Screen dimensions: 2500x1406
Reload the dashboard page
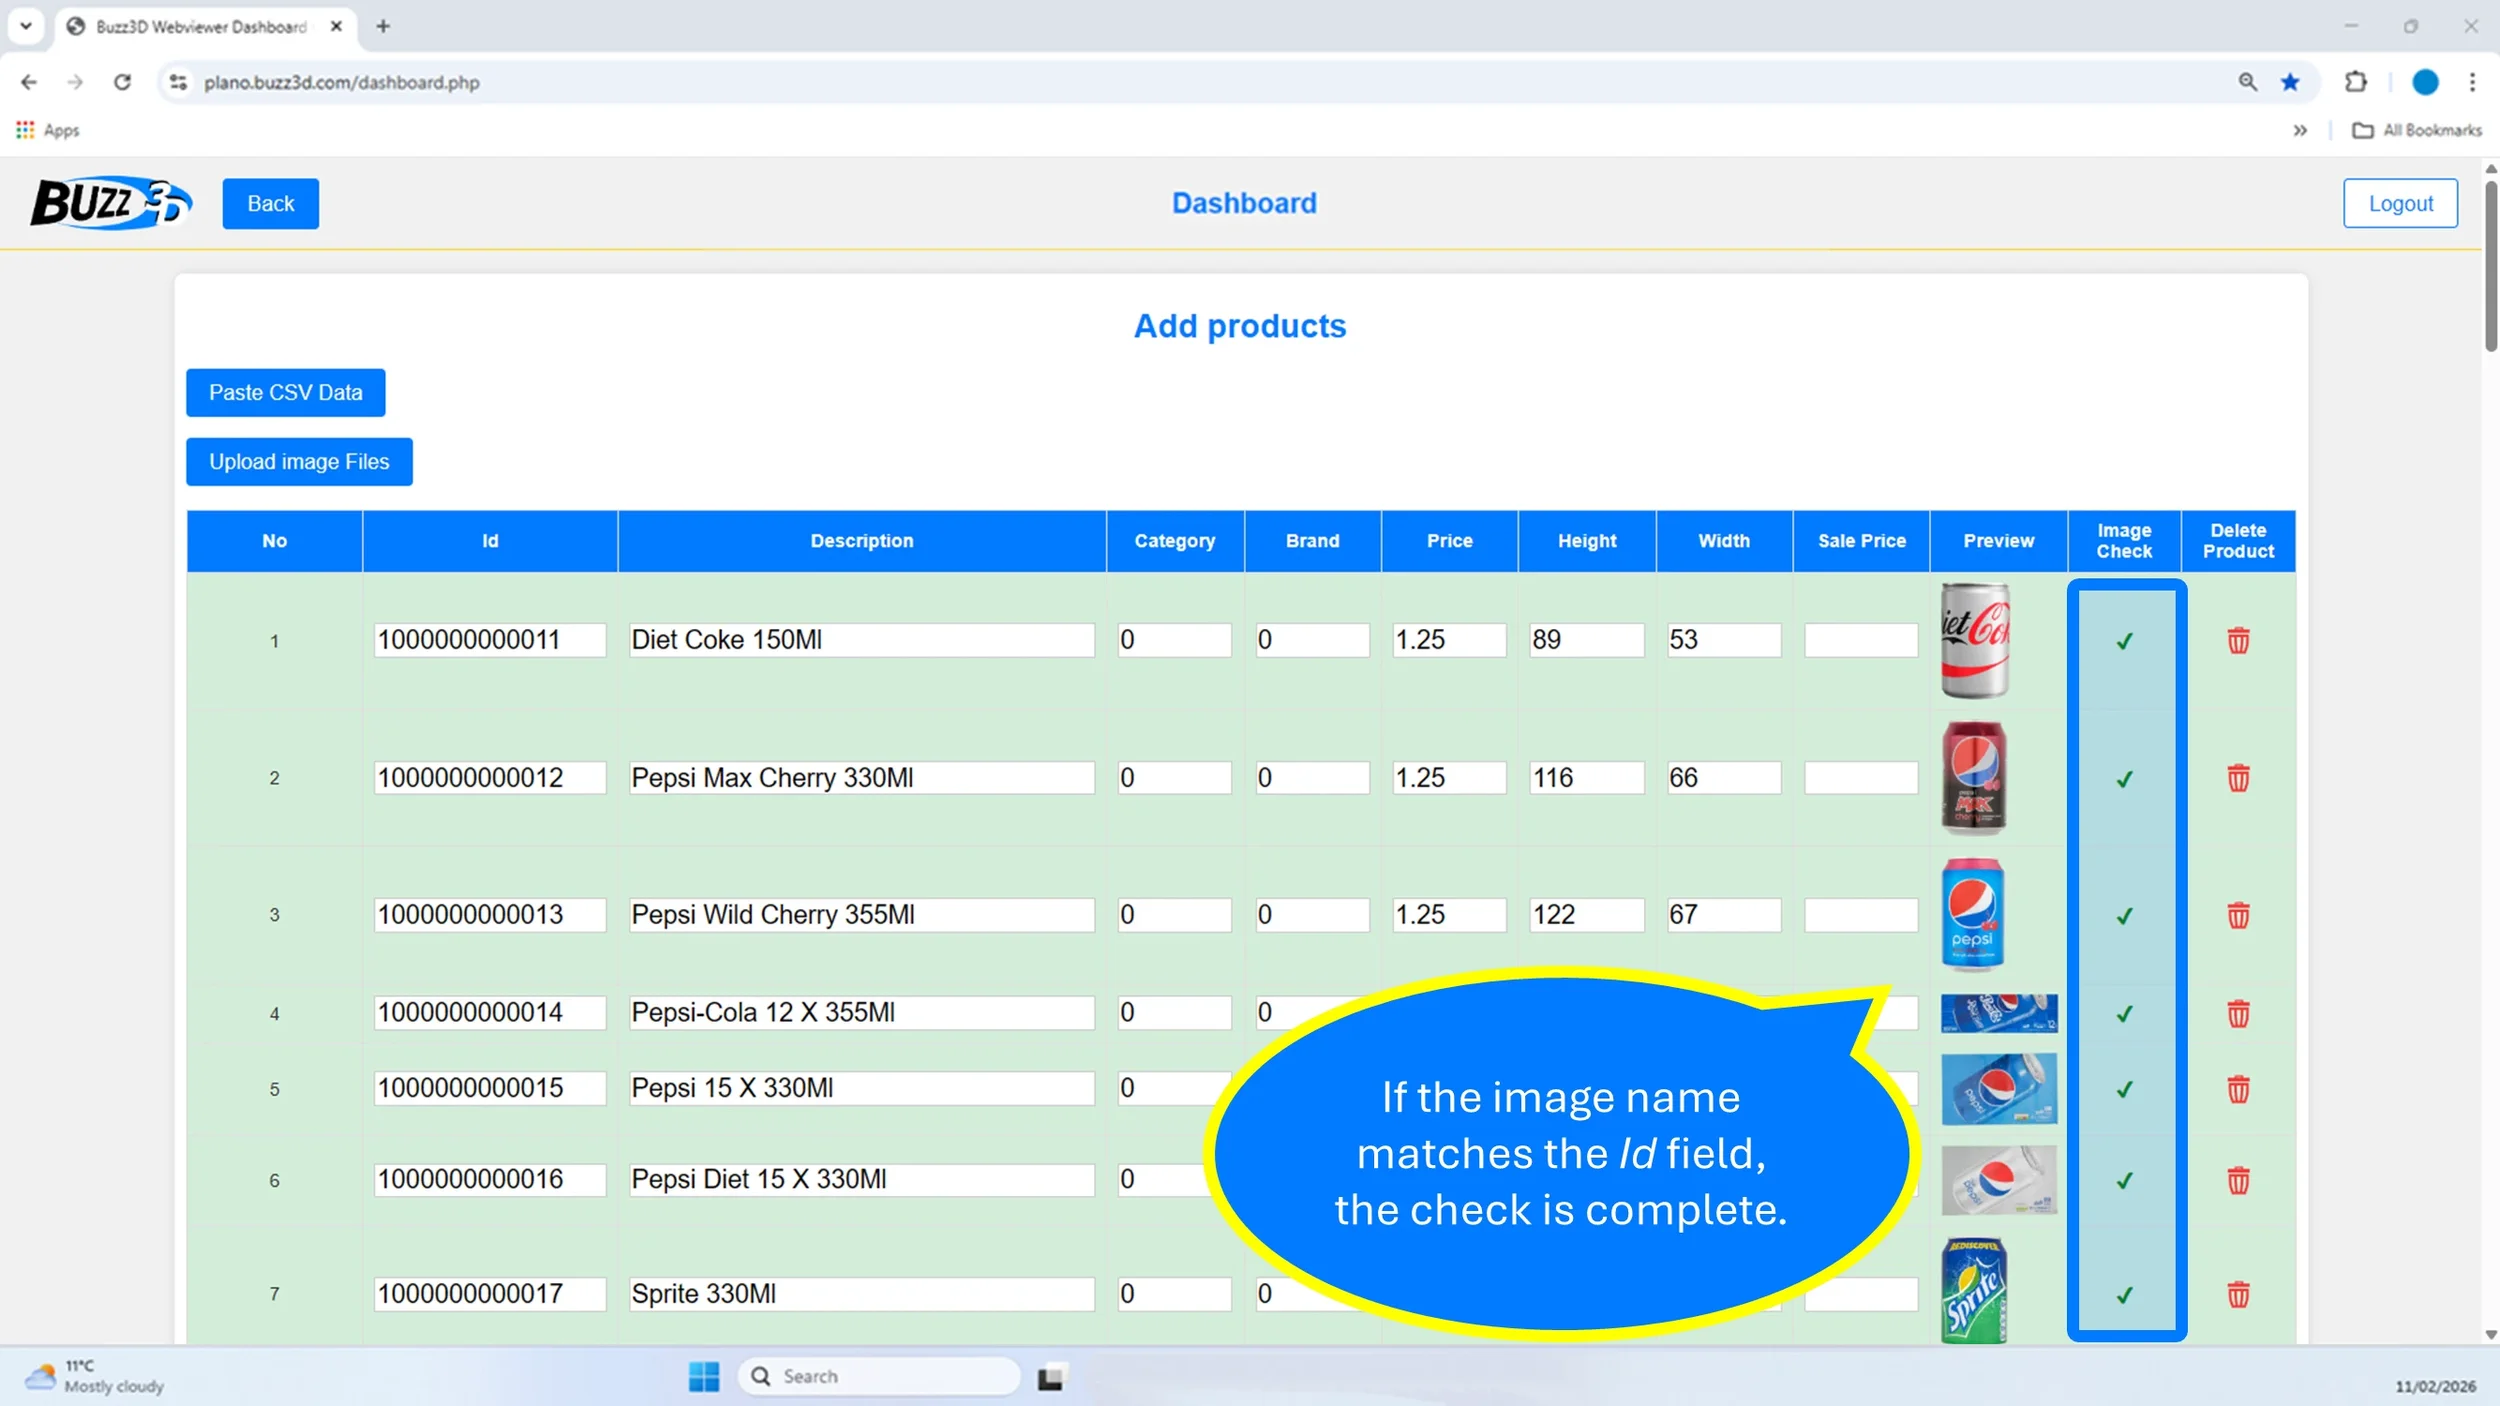point(122,82)
